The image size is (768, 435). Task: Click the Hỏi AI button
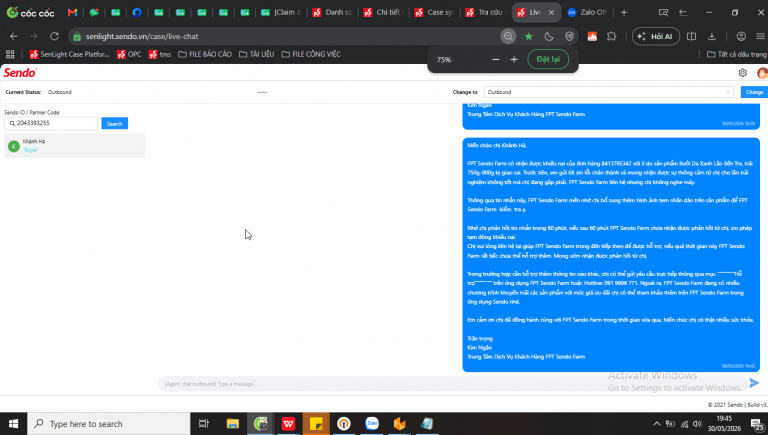click(x=655, y=36)
